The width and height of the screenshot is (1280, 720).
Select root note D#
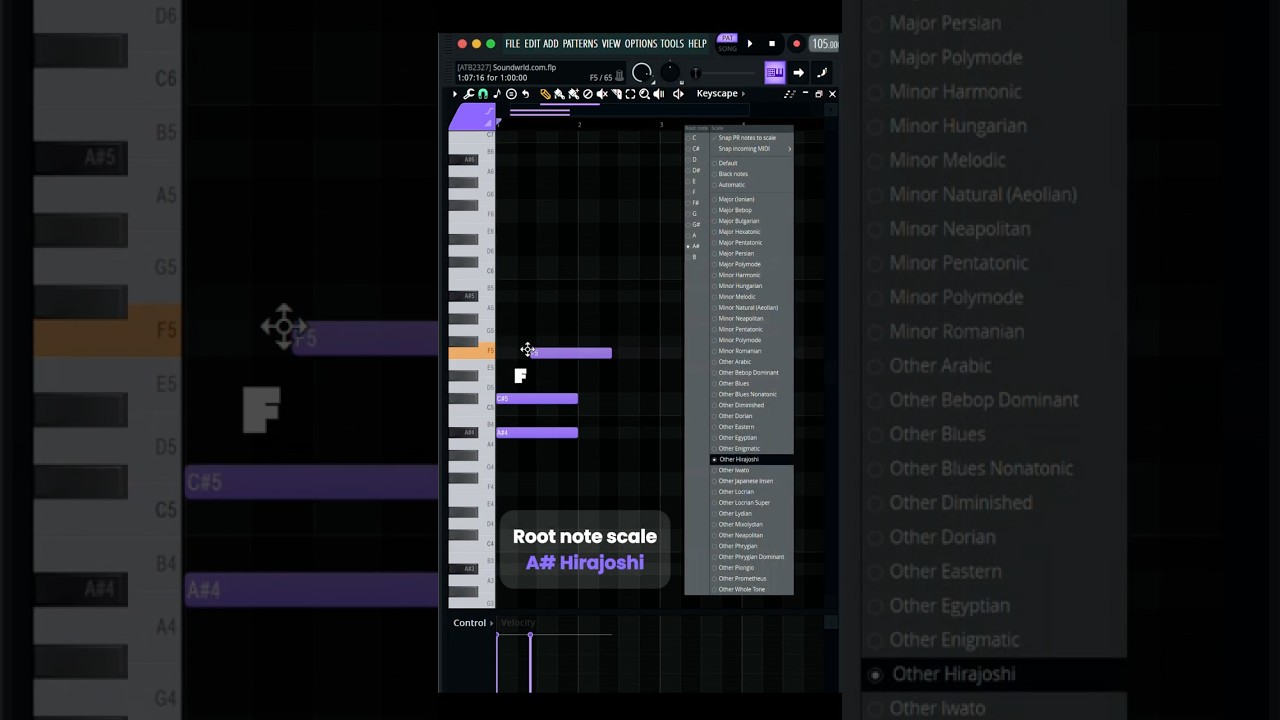[x=695, y=170]
